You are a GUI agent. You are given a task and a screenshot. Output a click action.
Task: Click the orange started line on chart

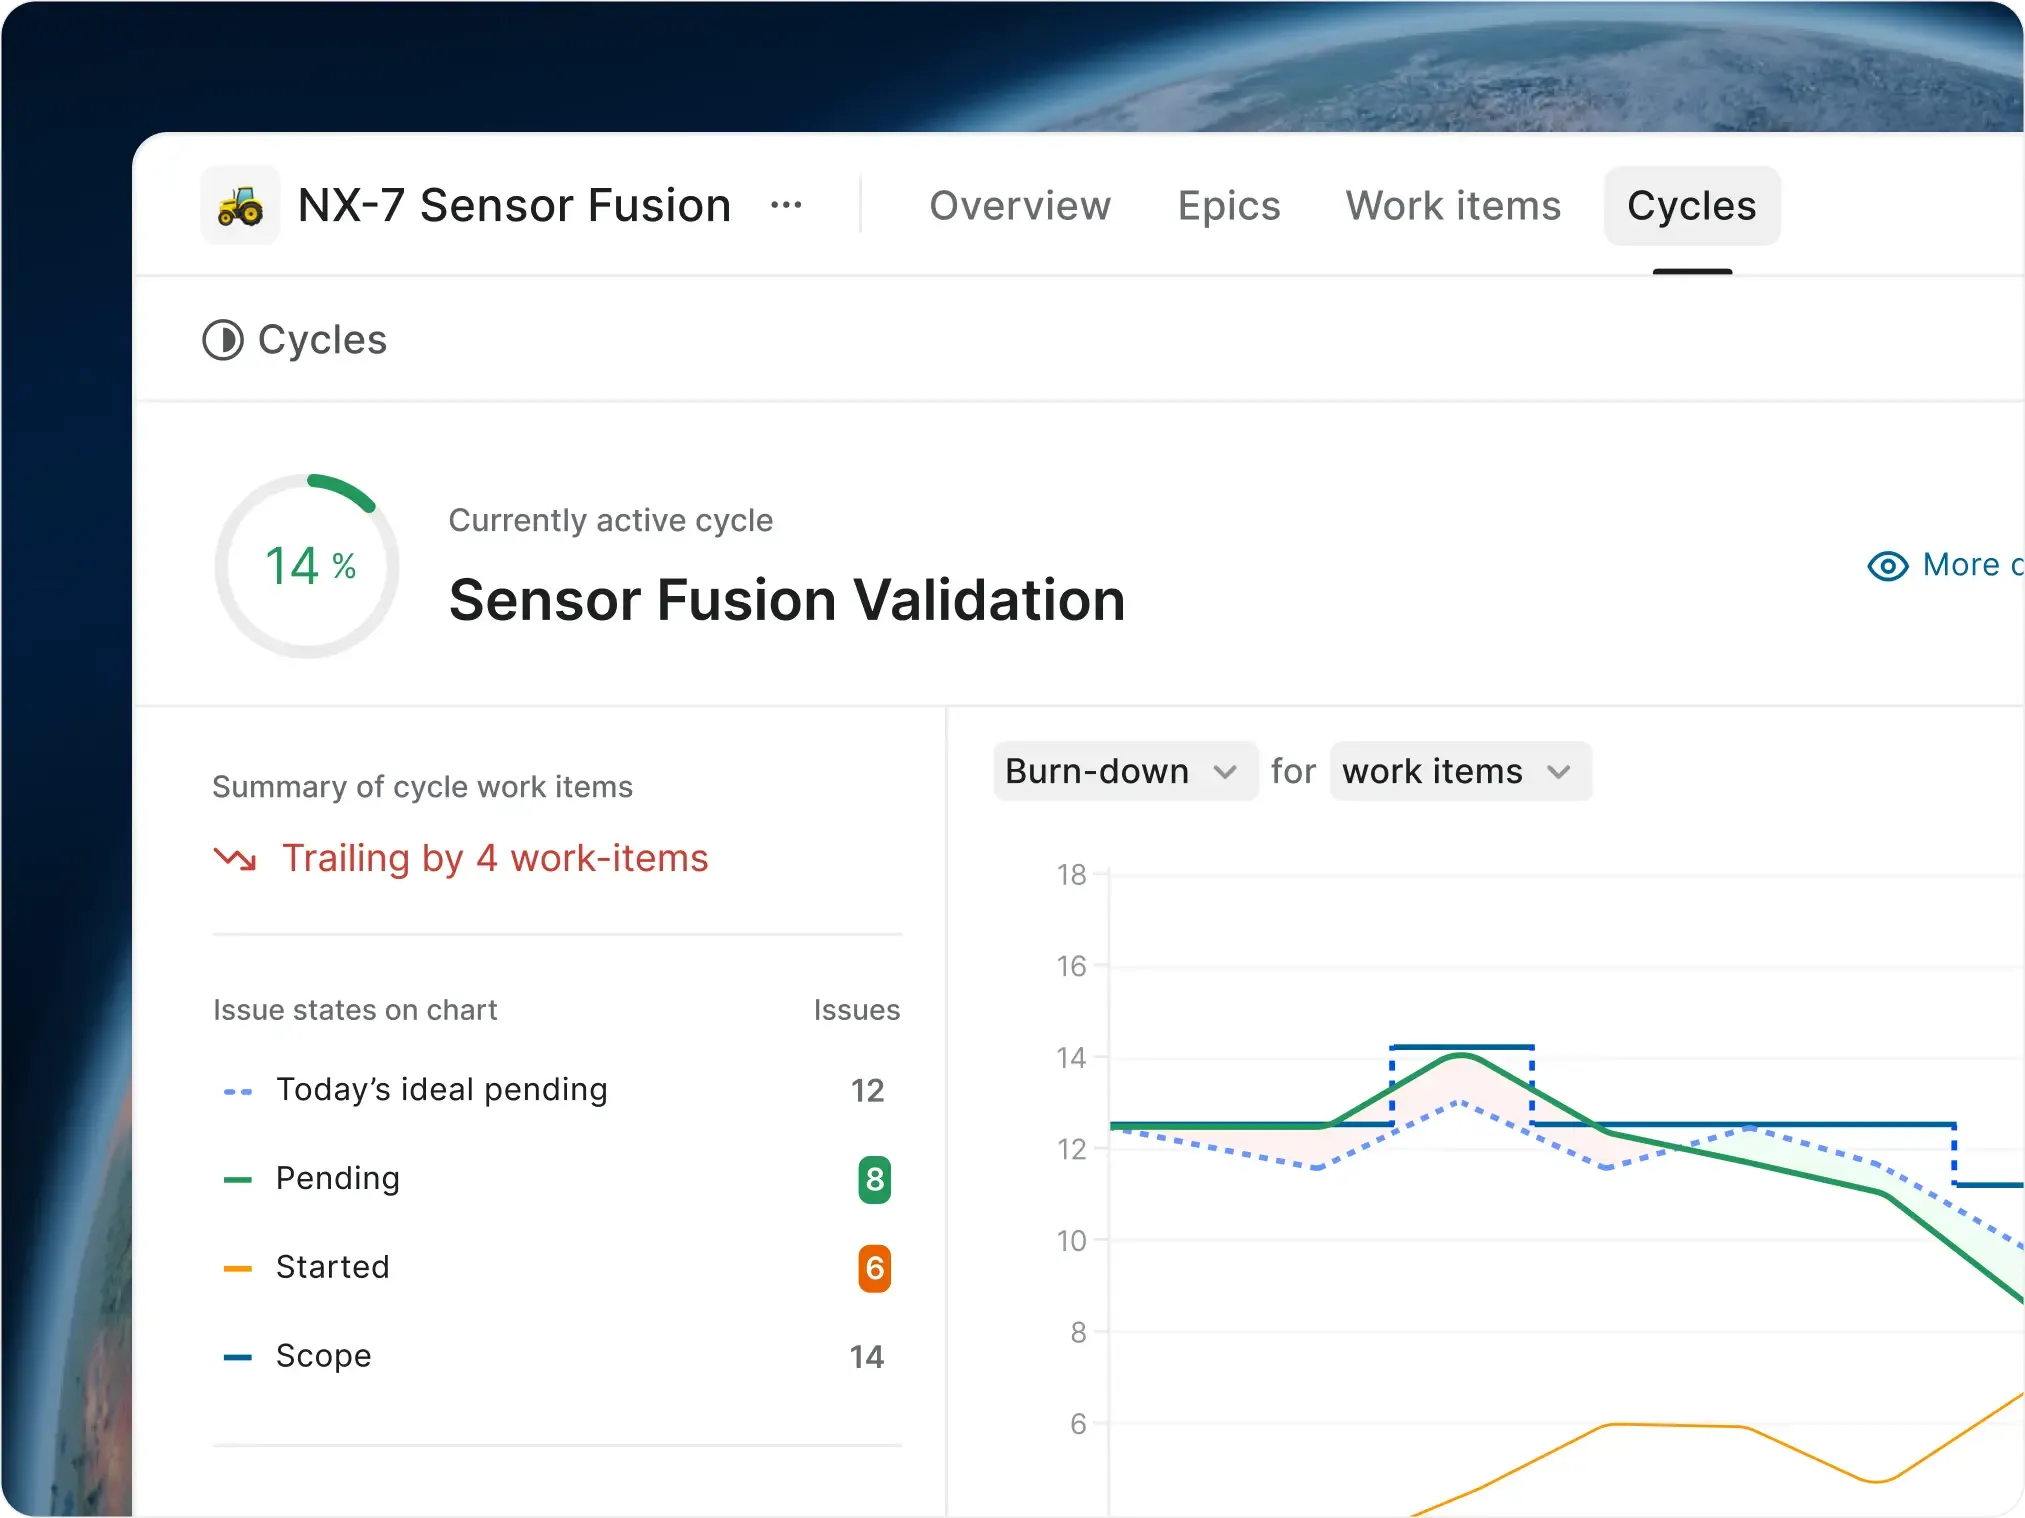(1680, 1426)
